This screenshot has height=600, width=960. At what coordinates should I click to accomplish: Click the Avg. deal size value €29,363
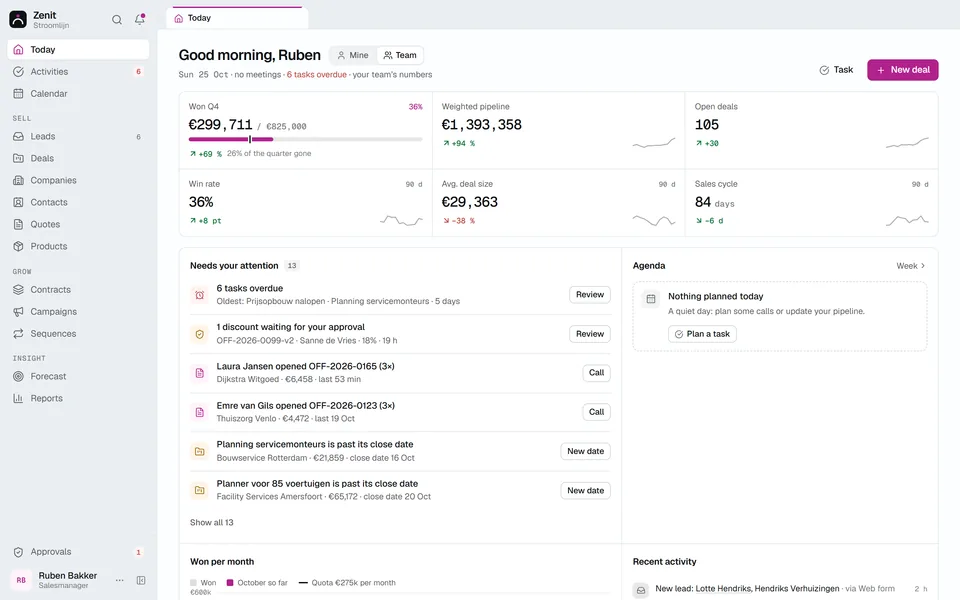(x=470, y=202)
